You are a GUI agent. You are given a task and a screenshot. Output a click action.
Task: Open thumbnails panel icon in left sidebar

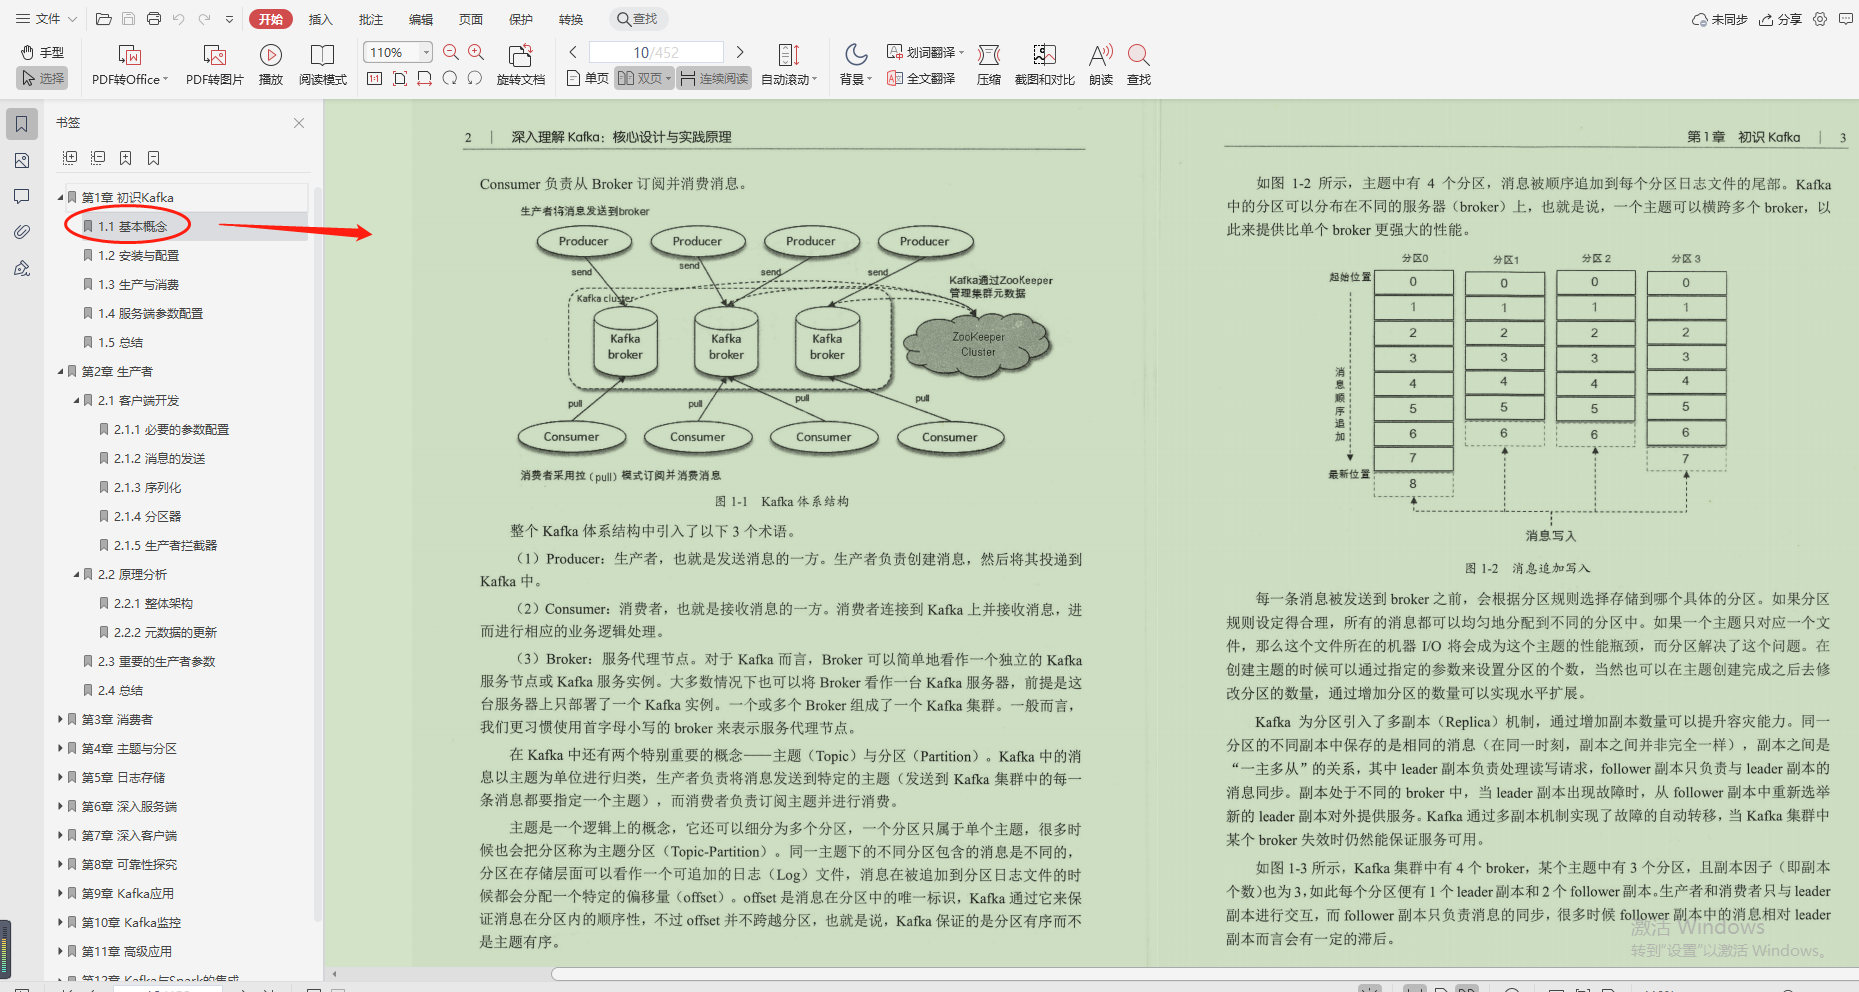point(22,161)
